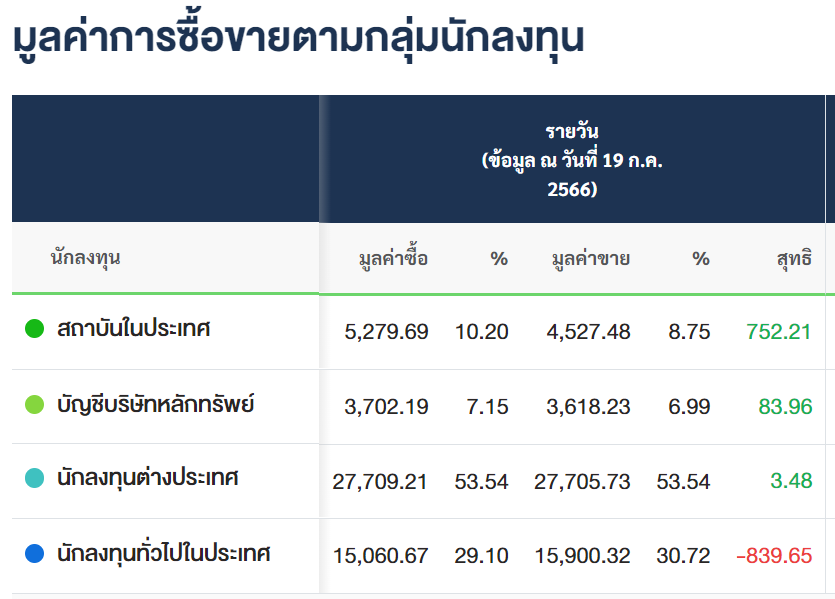The width and height of the screenshot is (835, 599).
Task: Click the นักลงทุน column header
Action: coord(85,258)
